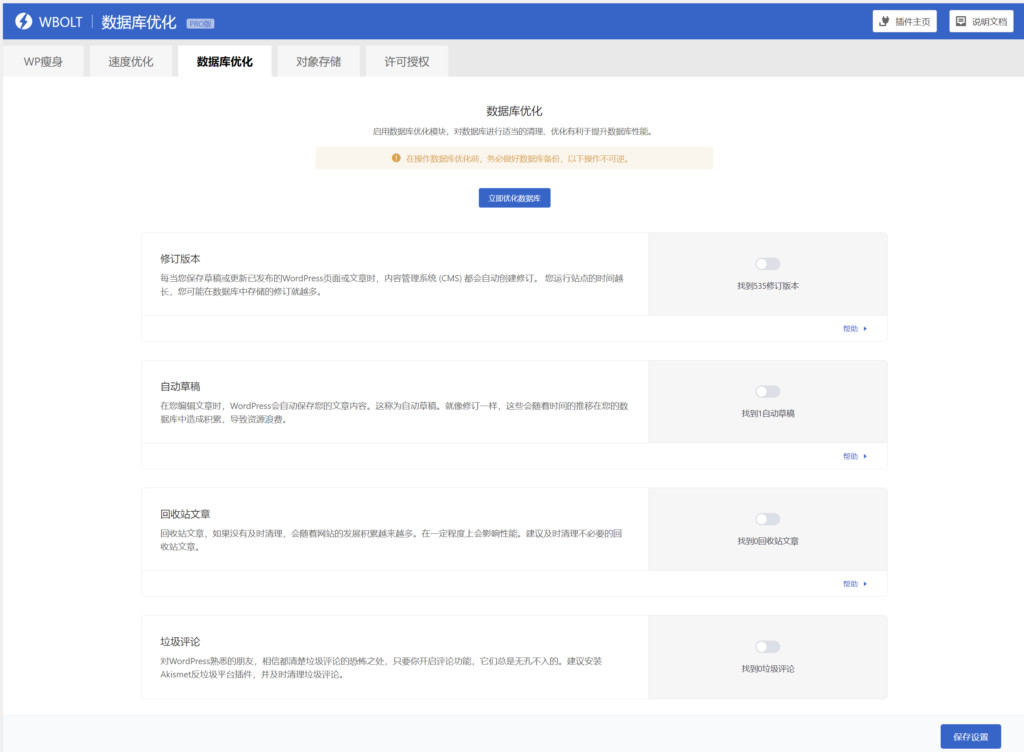Switch to the WP瘦身 tab
This screenshot has width=1024, height=752.
tap(43, 62)
